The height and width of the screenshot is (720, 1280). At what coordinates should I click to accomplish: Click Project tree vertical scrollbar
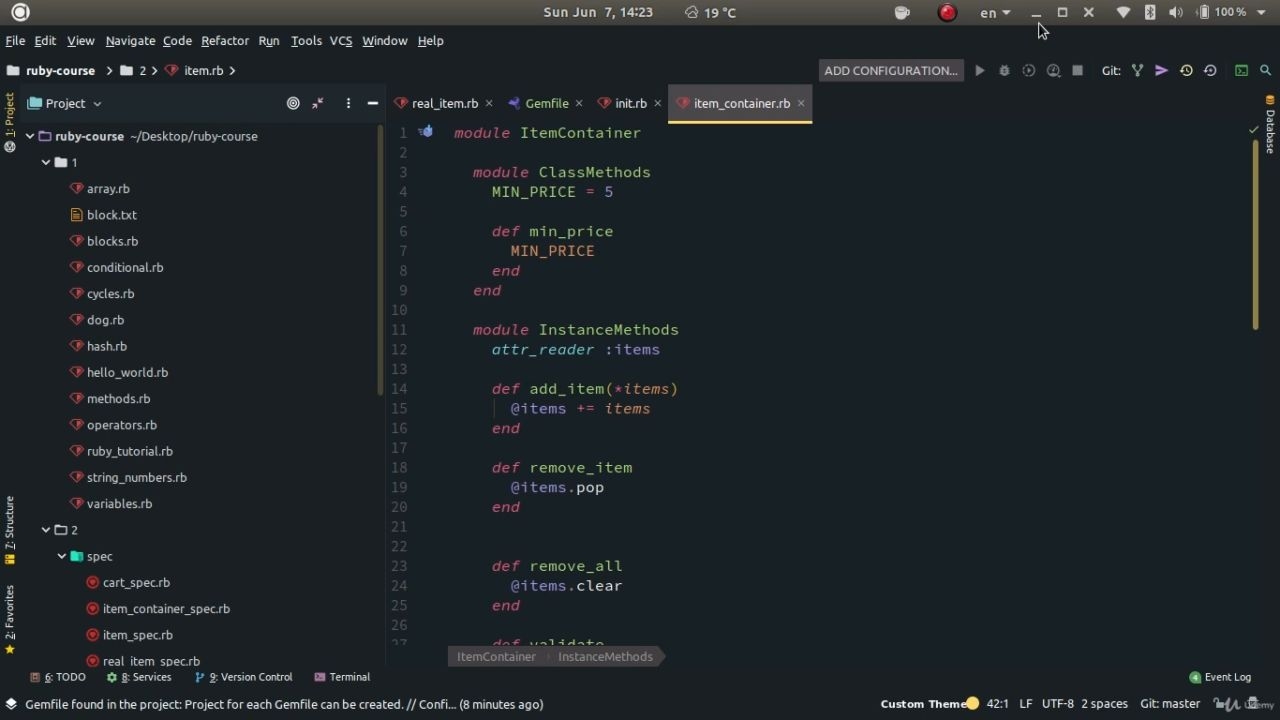pos(380,260)
